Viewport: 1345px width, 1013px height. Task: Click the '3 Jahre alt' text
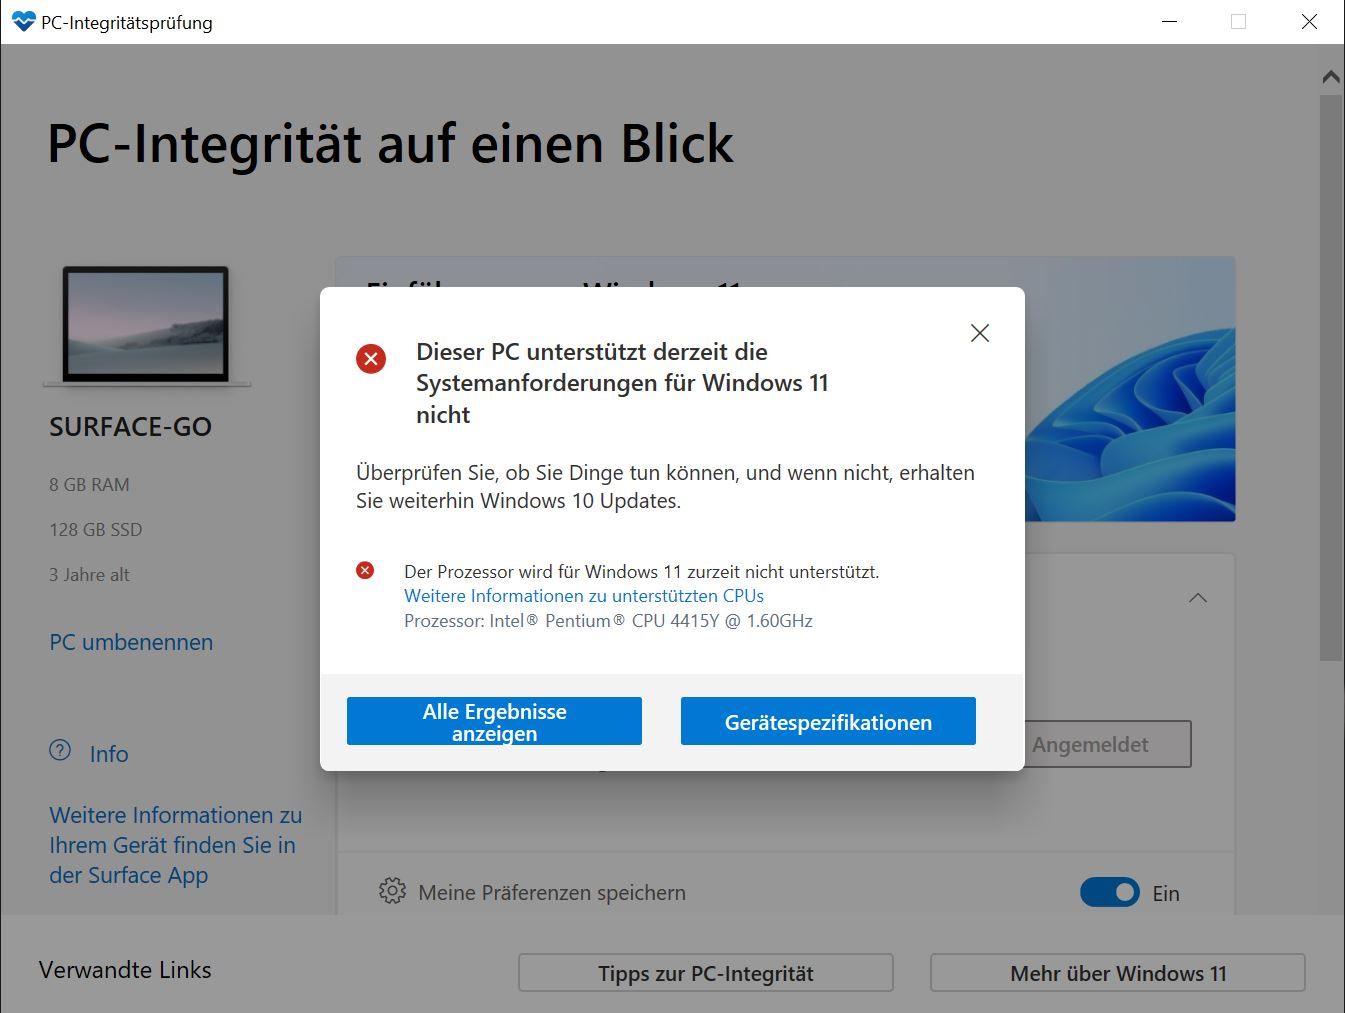(x=89, y=574)
